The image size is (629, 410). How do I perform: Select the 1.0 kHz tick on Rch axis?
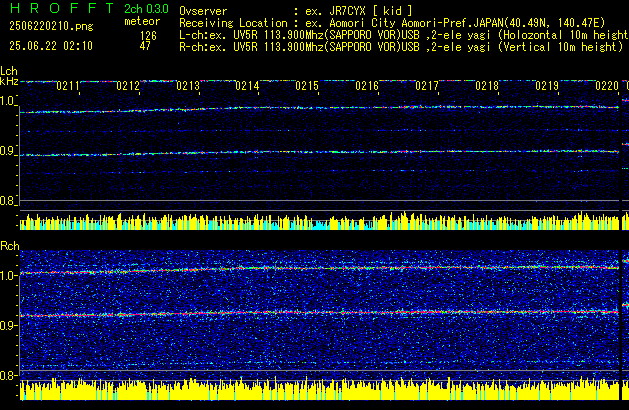(8, 276)
